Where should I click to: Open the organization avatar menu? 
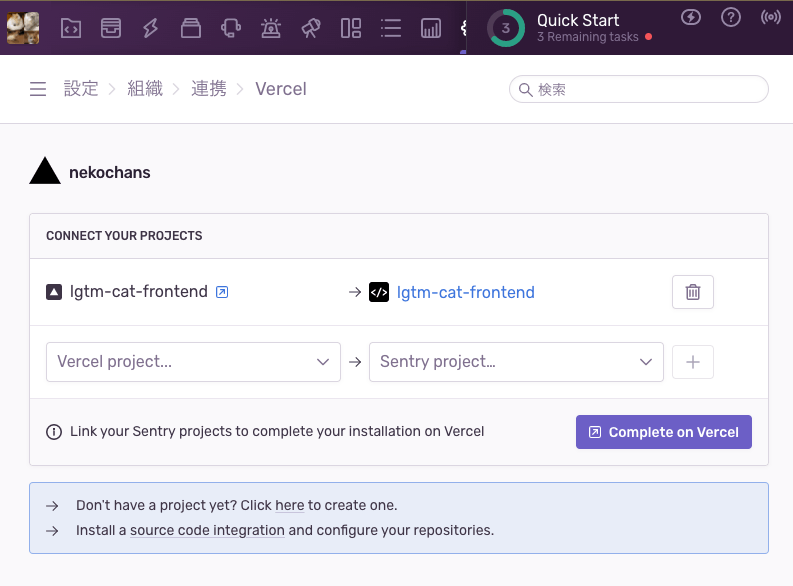click(23, 28)
